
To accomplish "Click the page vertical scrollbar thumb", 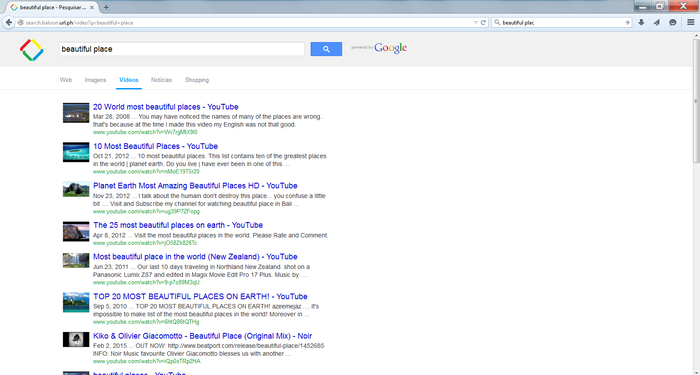I will point(696,101).
